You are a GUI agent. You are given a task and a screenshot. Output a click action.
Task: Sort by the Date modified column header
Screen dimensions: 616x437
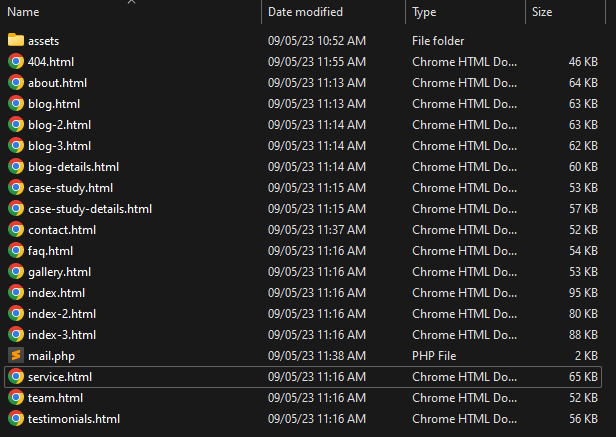(x=305, y=12)
